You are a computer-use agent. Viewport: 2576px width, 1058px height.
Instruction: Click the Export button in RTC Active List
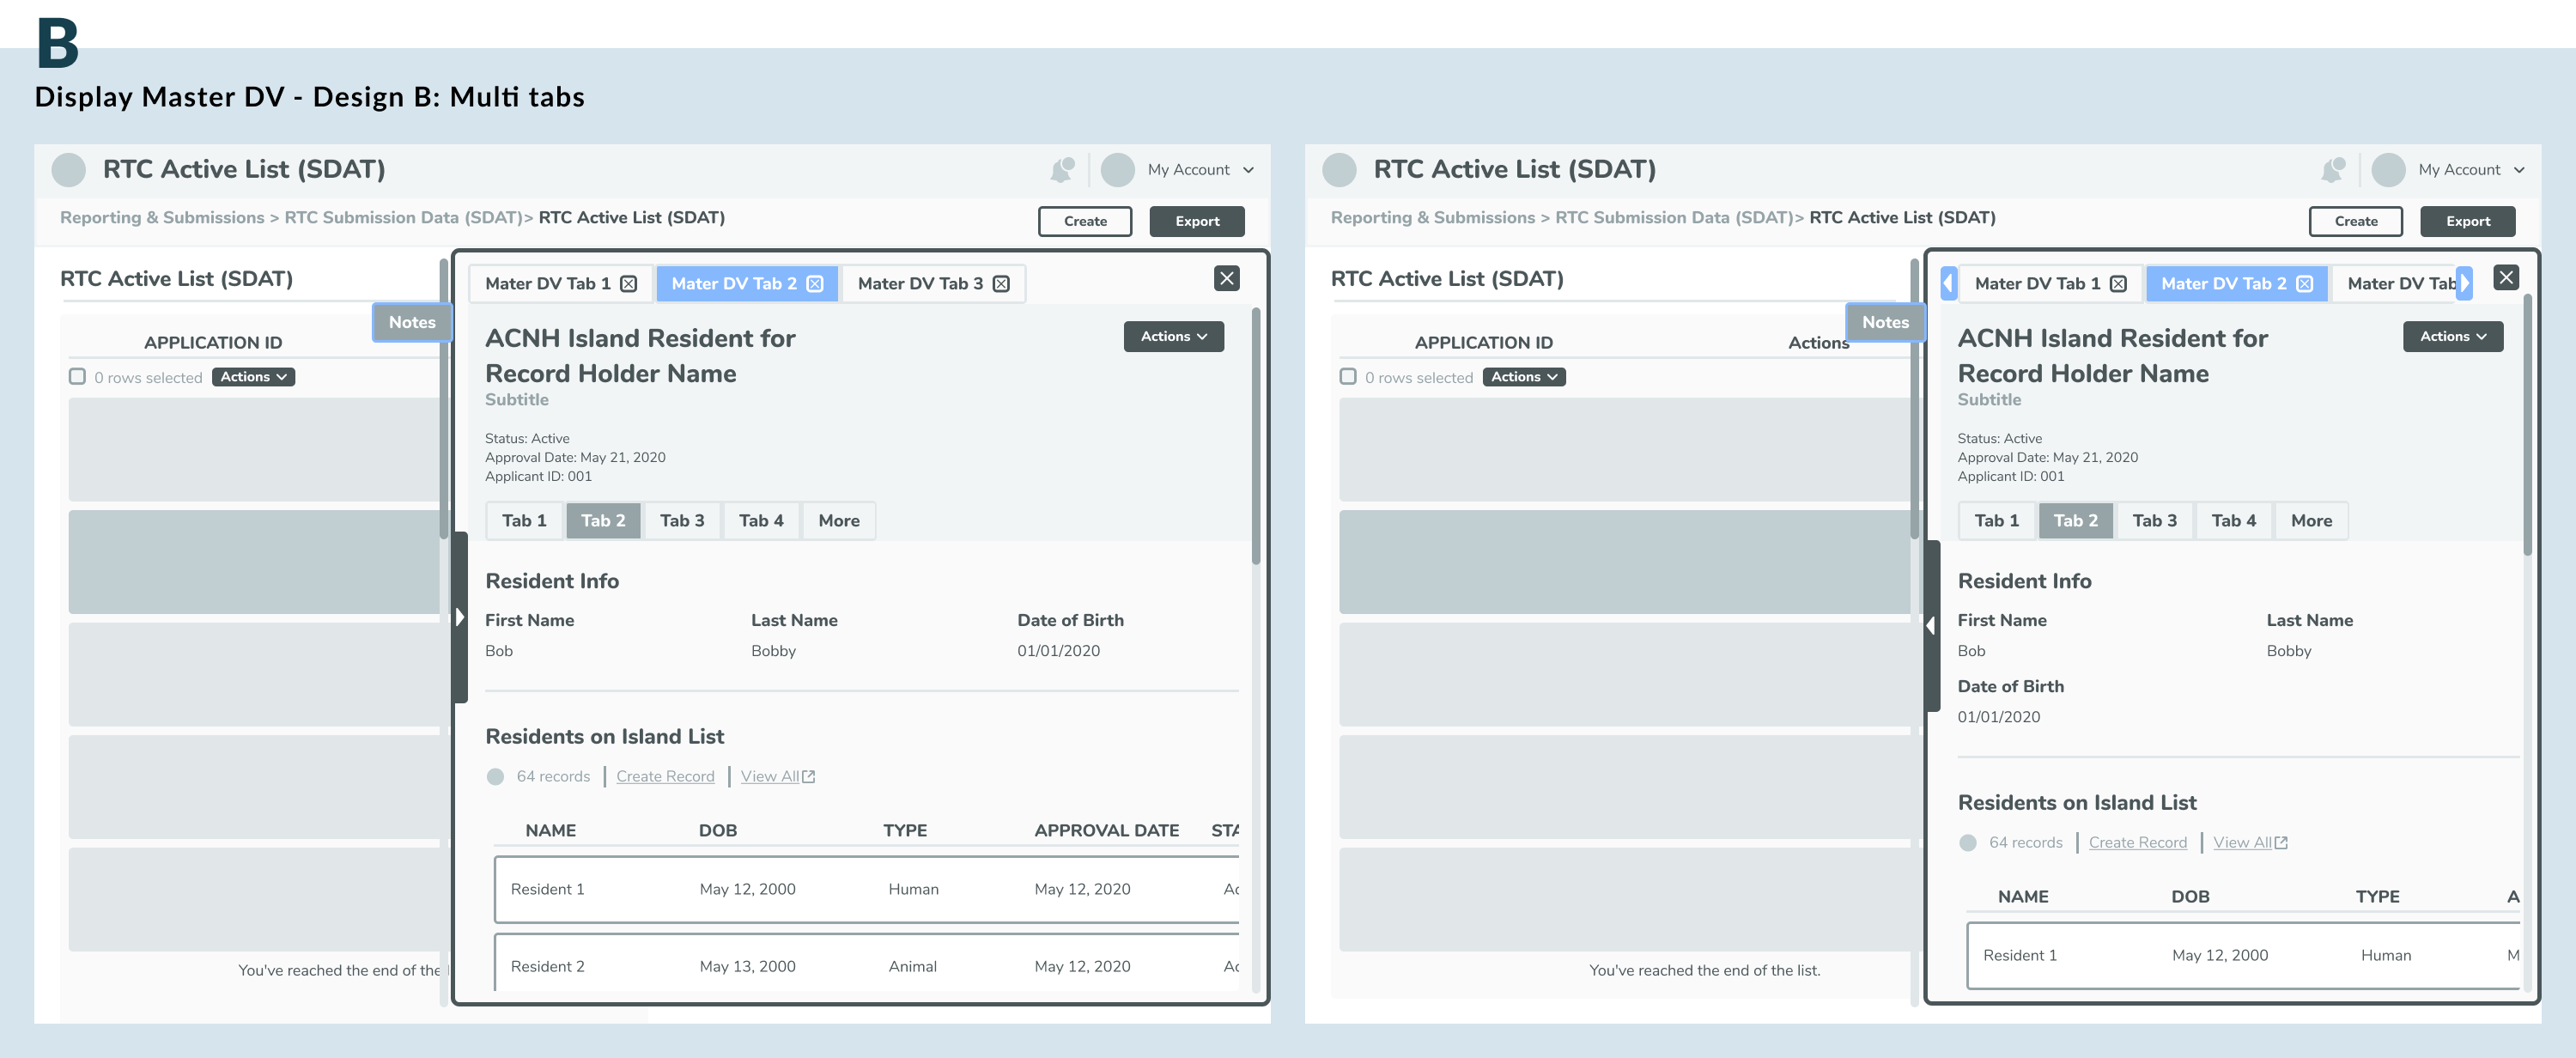tap(1196, 220)
